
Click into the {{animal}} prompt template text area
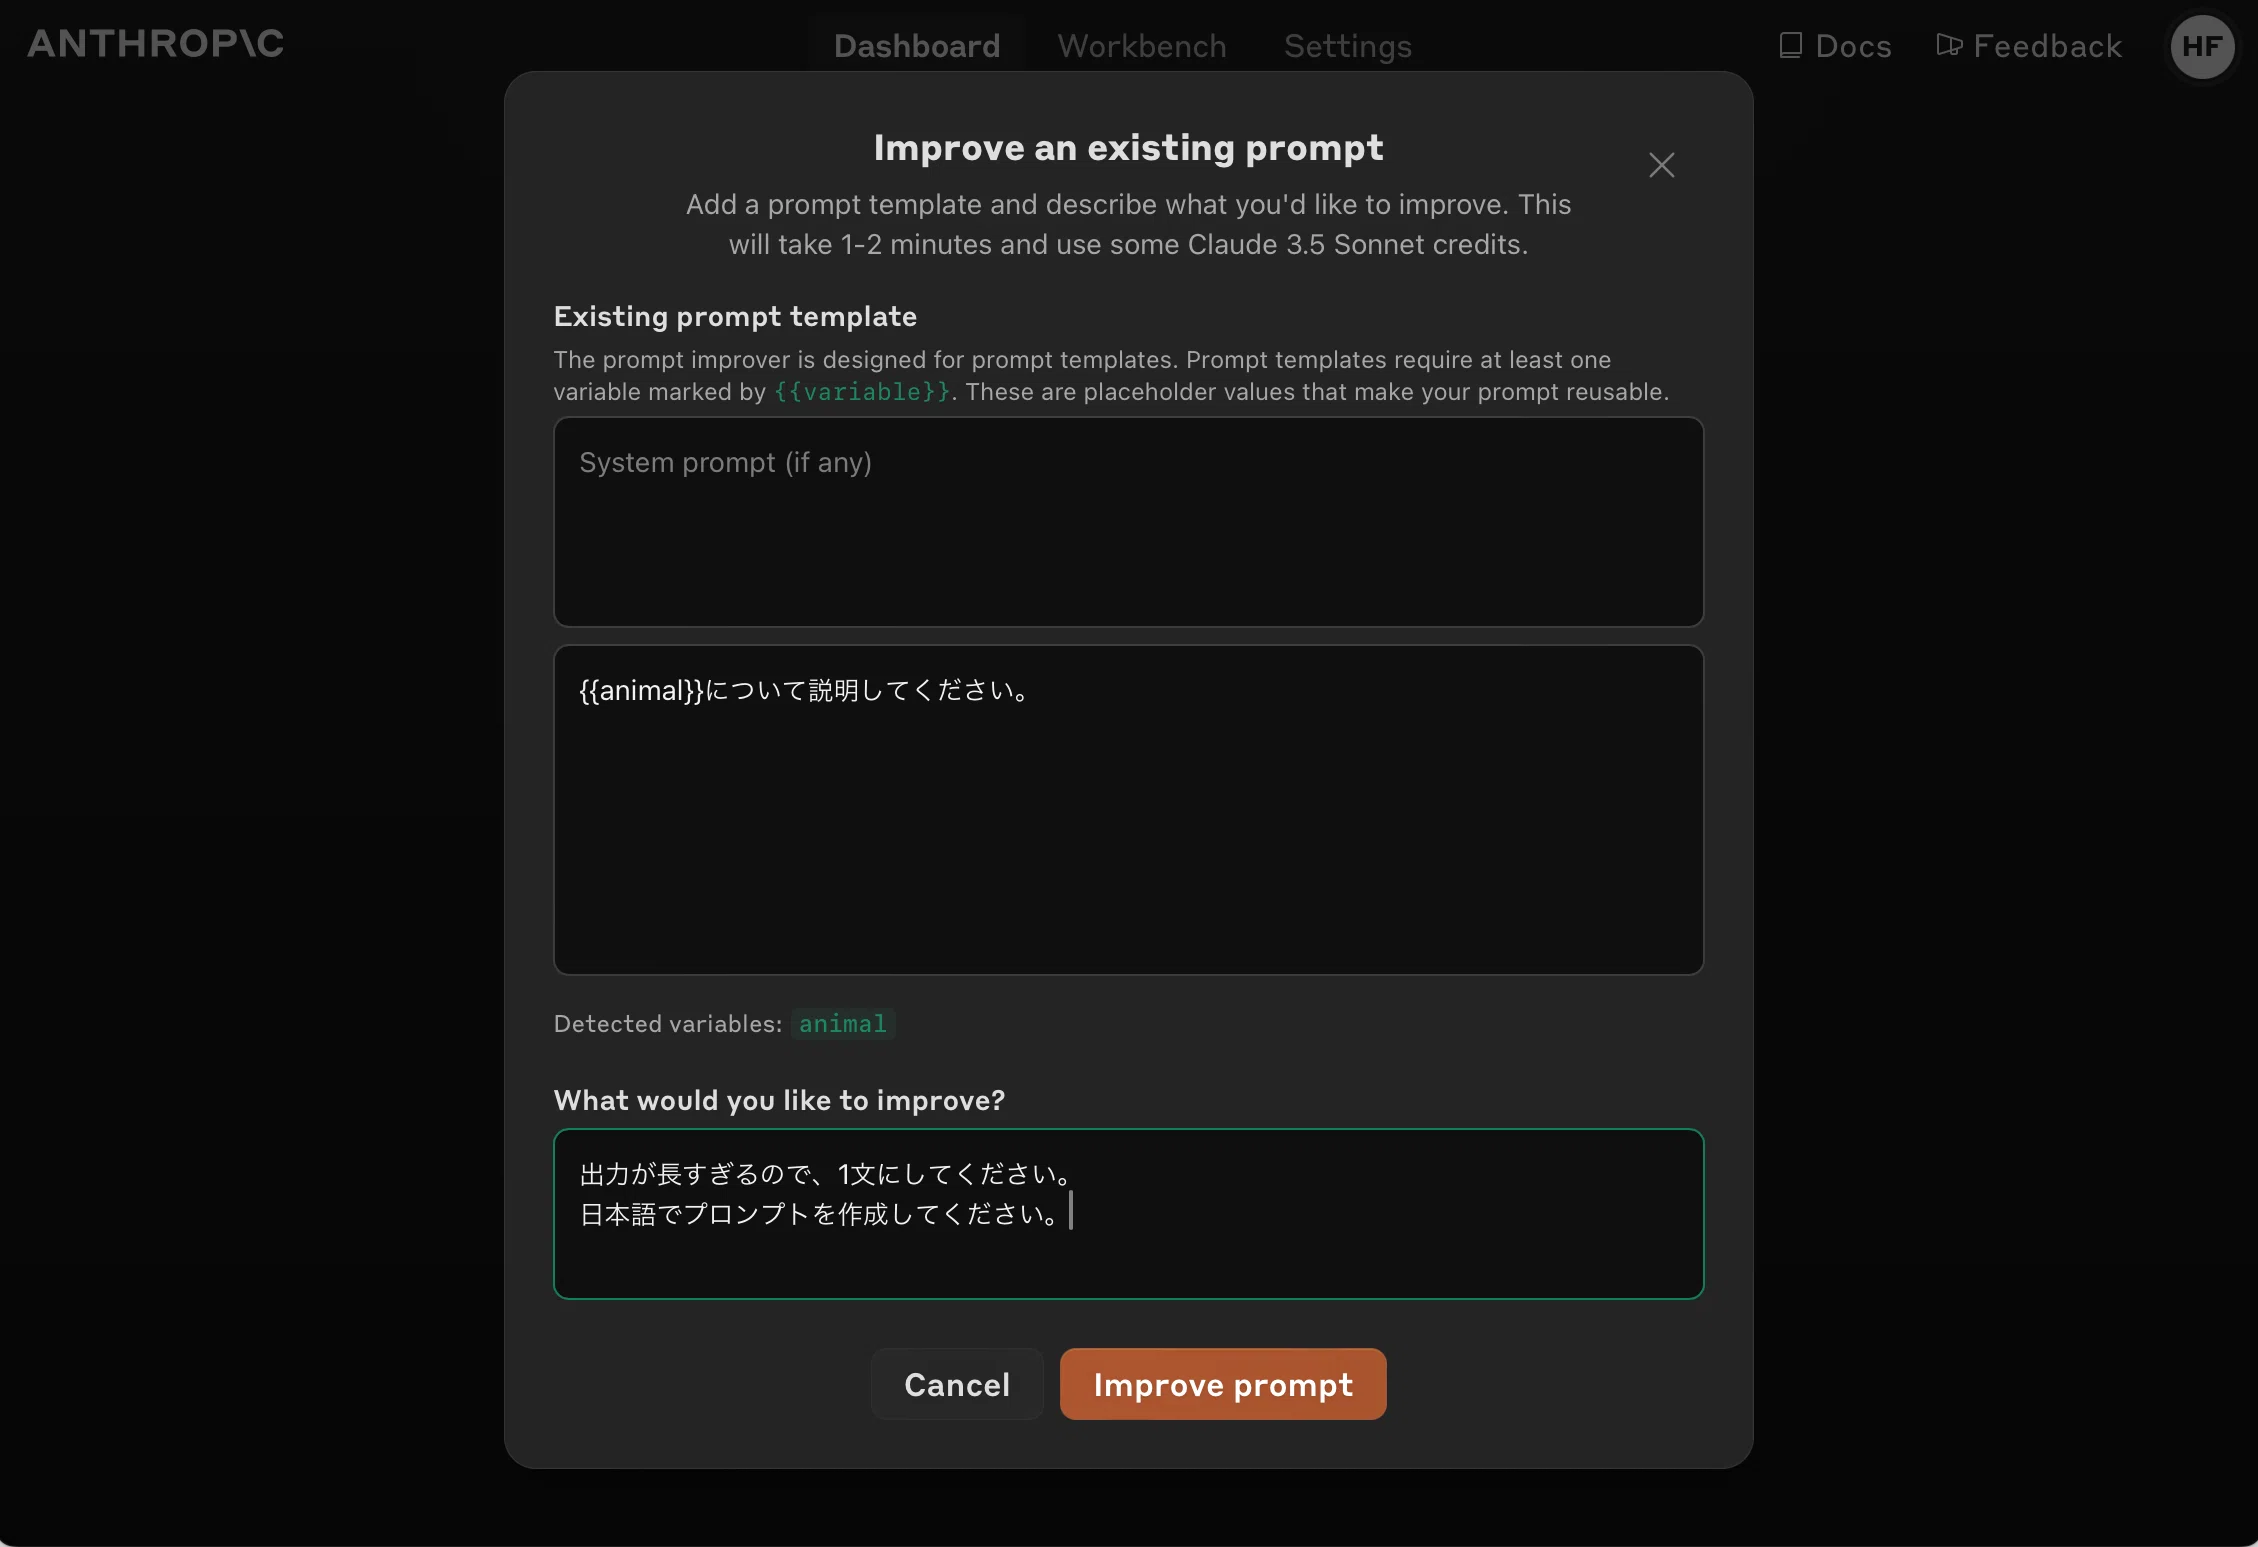coord(1128,810)
